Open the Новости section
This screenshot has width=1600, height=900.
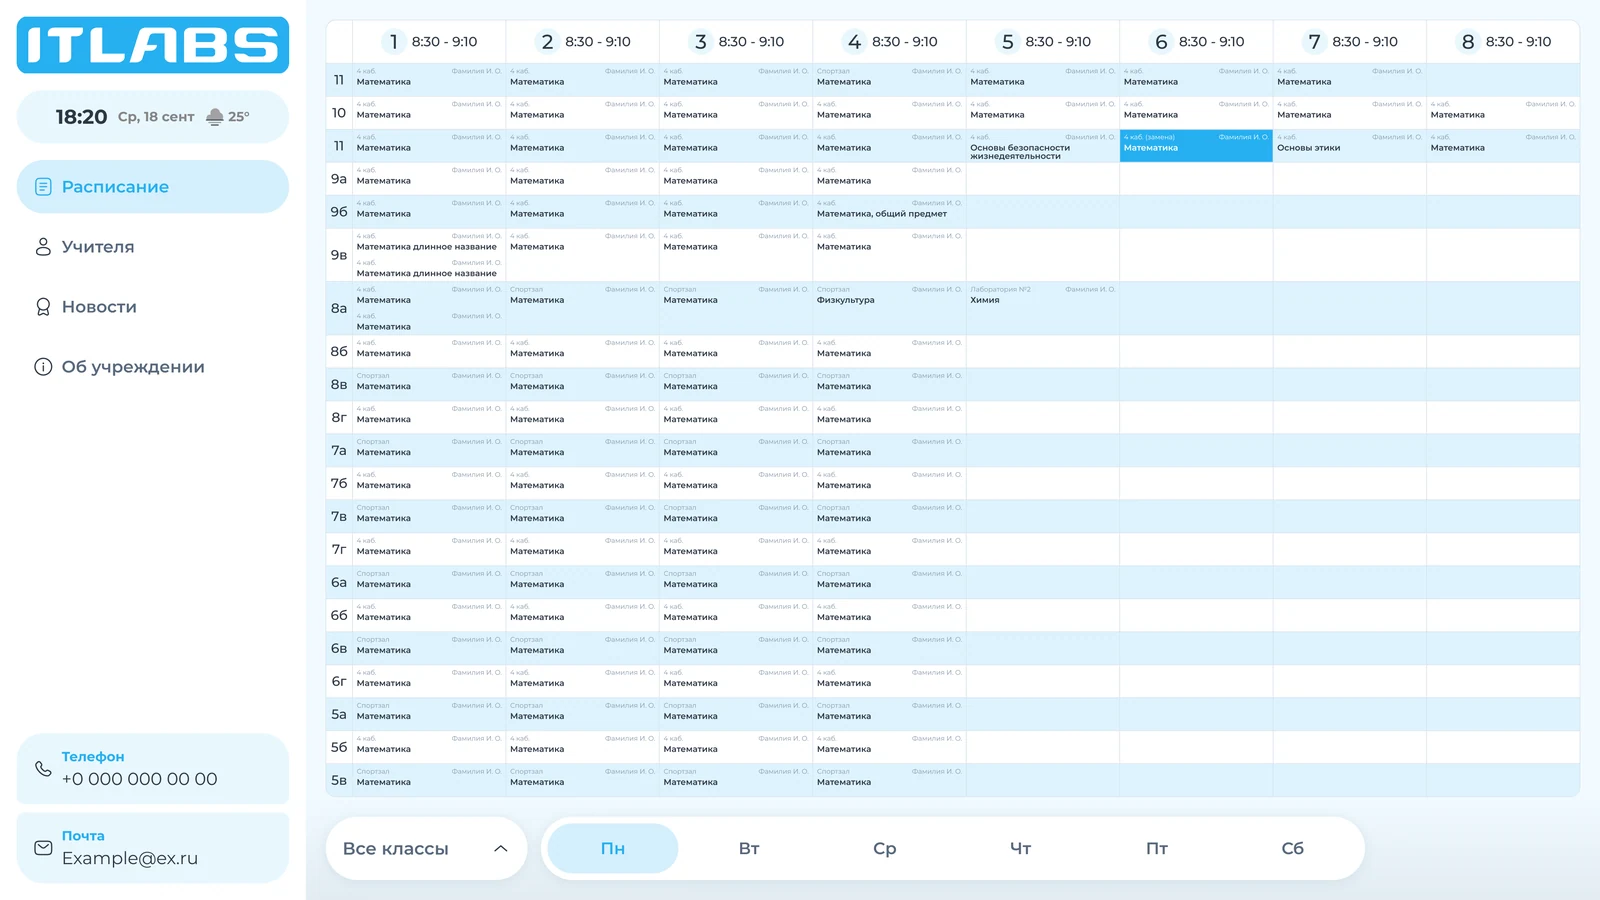coord(153,307)
